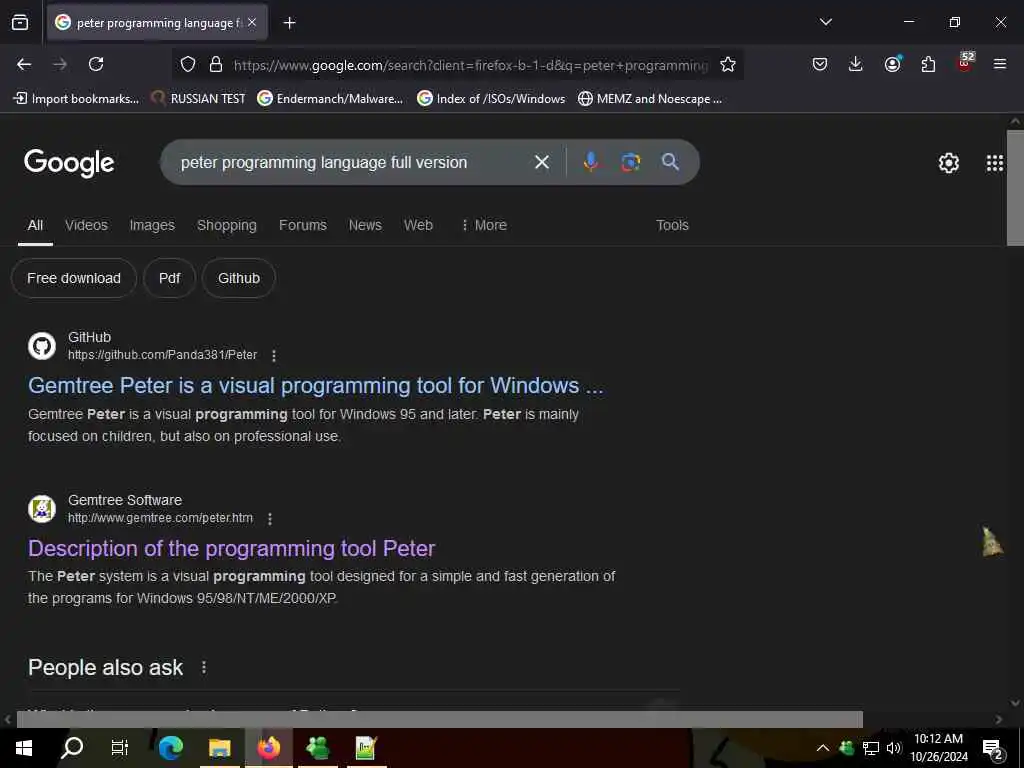Open the Firefox extensions panel
Screen dimensions: 1024x768
tap(928, 64)
